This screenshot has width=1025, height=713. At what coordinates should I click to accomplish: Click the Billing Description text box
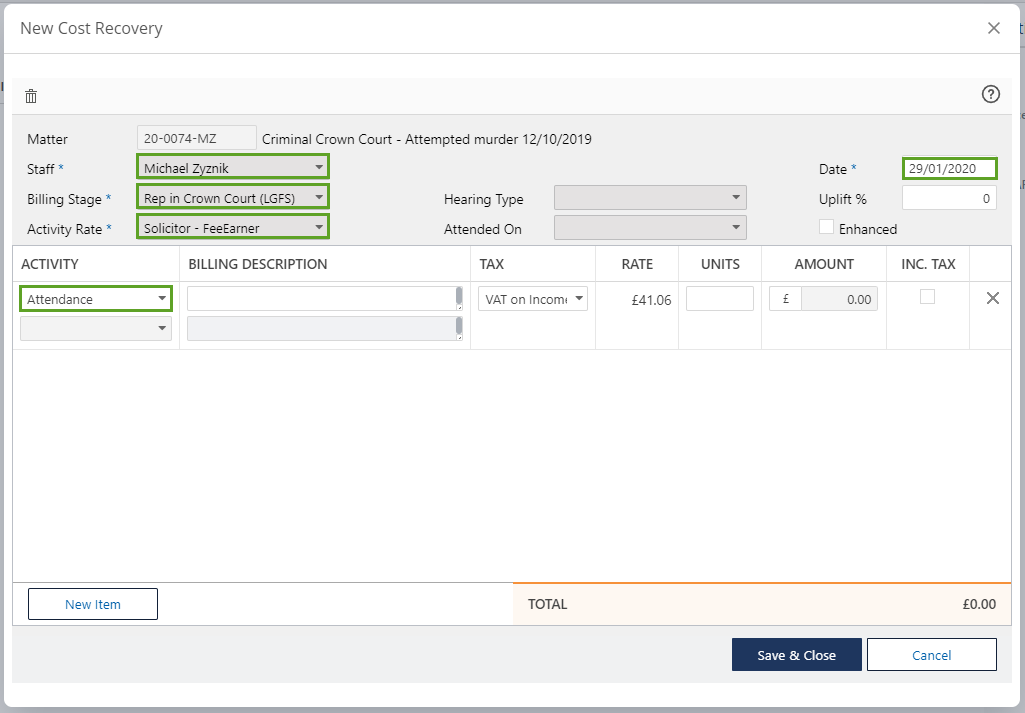pos(320,298)
